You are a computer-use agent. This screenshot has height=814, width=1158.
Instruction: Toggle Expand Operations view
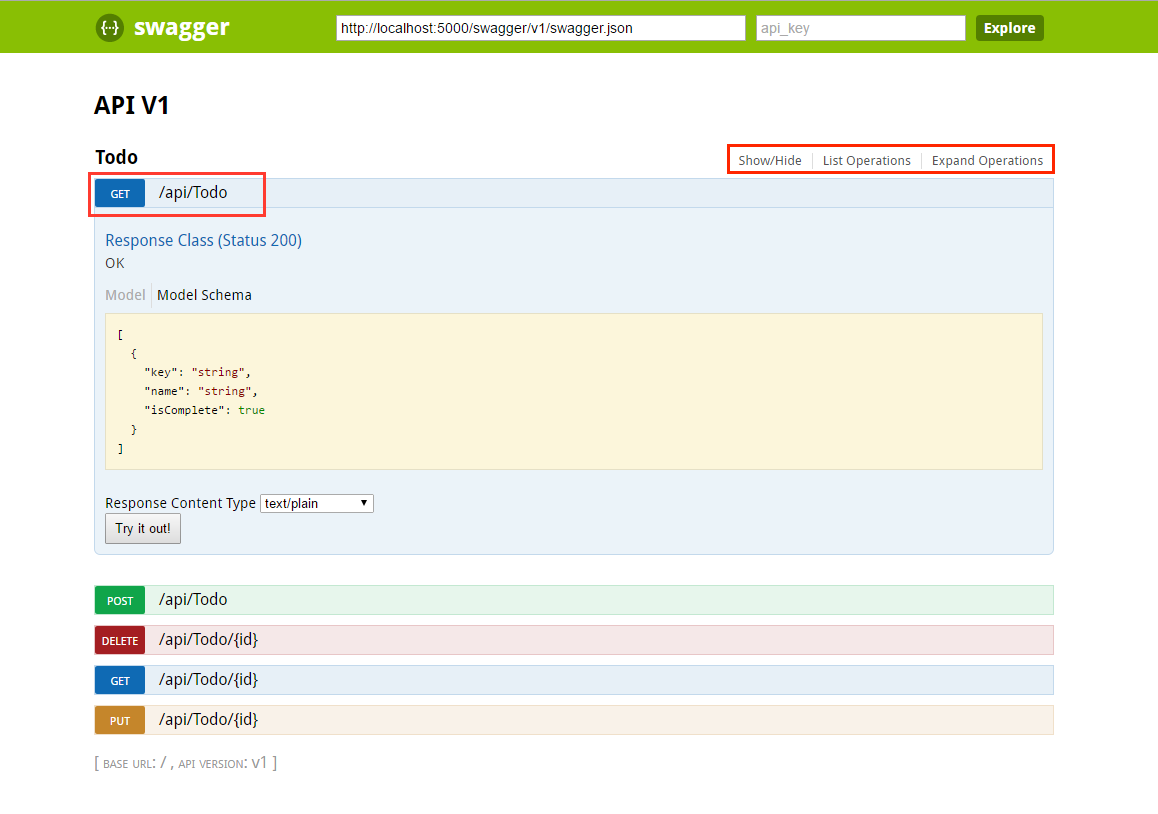coord(987,160)
